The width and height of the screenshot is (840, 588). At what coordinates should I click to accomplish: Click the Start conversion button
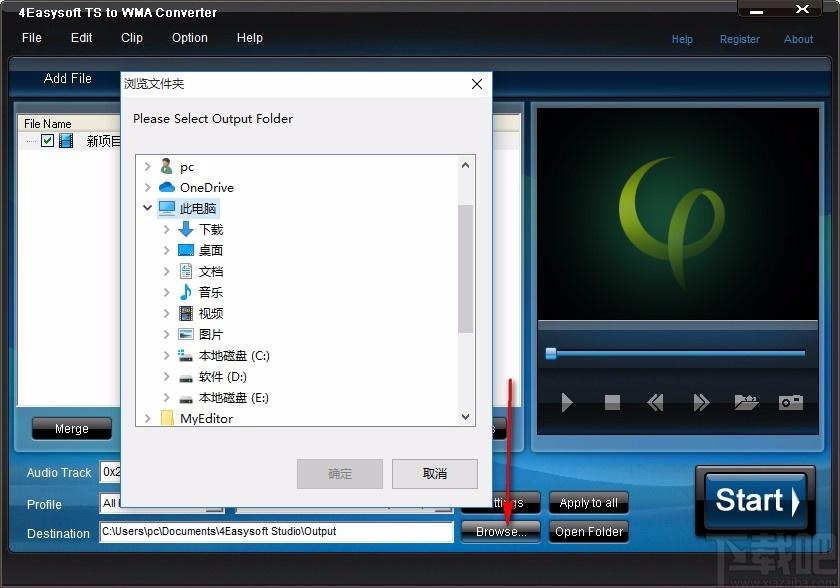tap(755, 500)
